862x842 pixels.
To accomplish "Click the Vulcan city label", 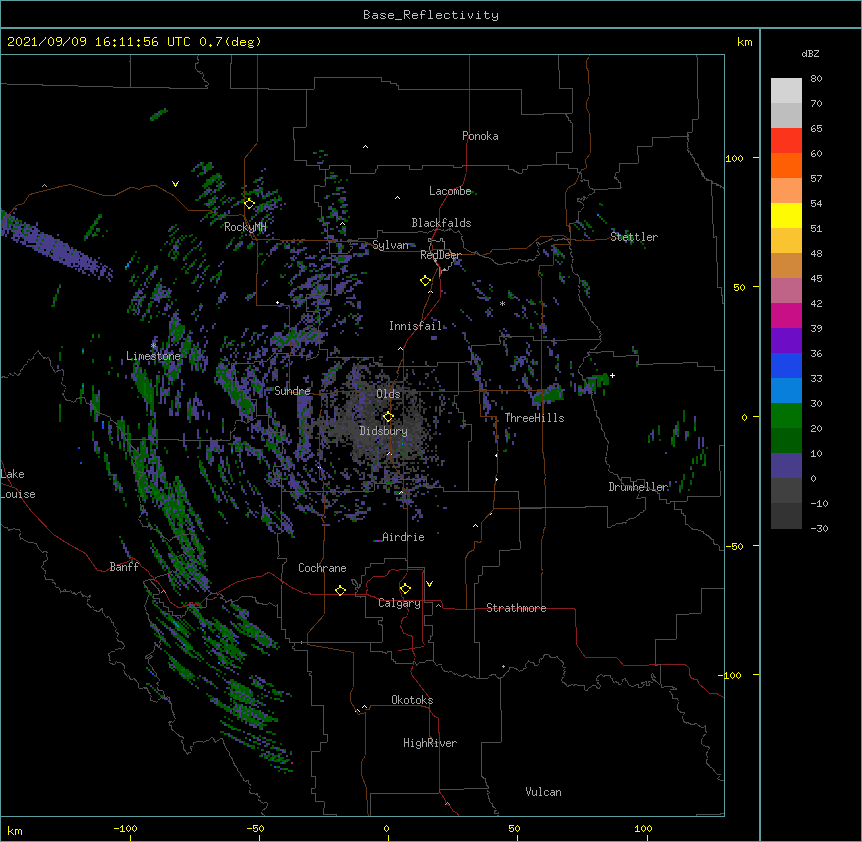I will click(543, 792).
